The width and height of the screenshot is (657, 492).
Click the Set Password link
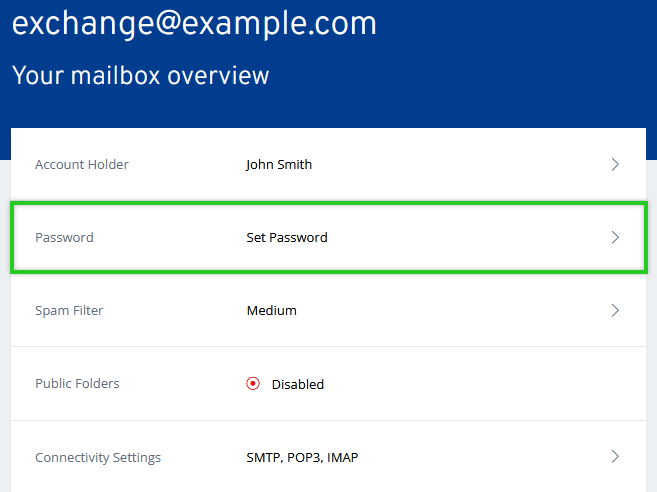(287, 238)
